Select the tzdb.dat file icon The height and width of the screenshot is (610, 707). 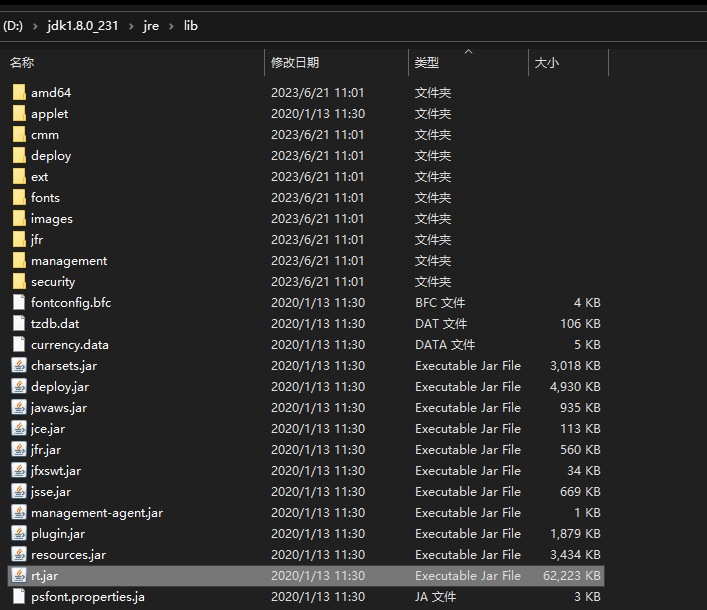click(x=19, y=324)
